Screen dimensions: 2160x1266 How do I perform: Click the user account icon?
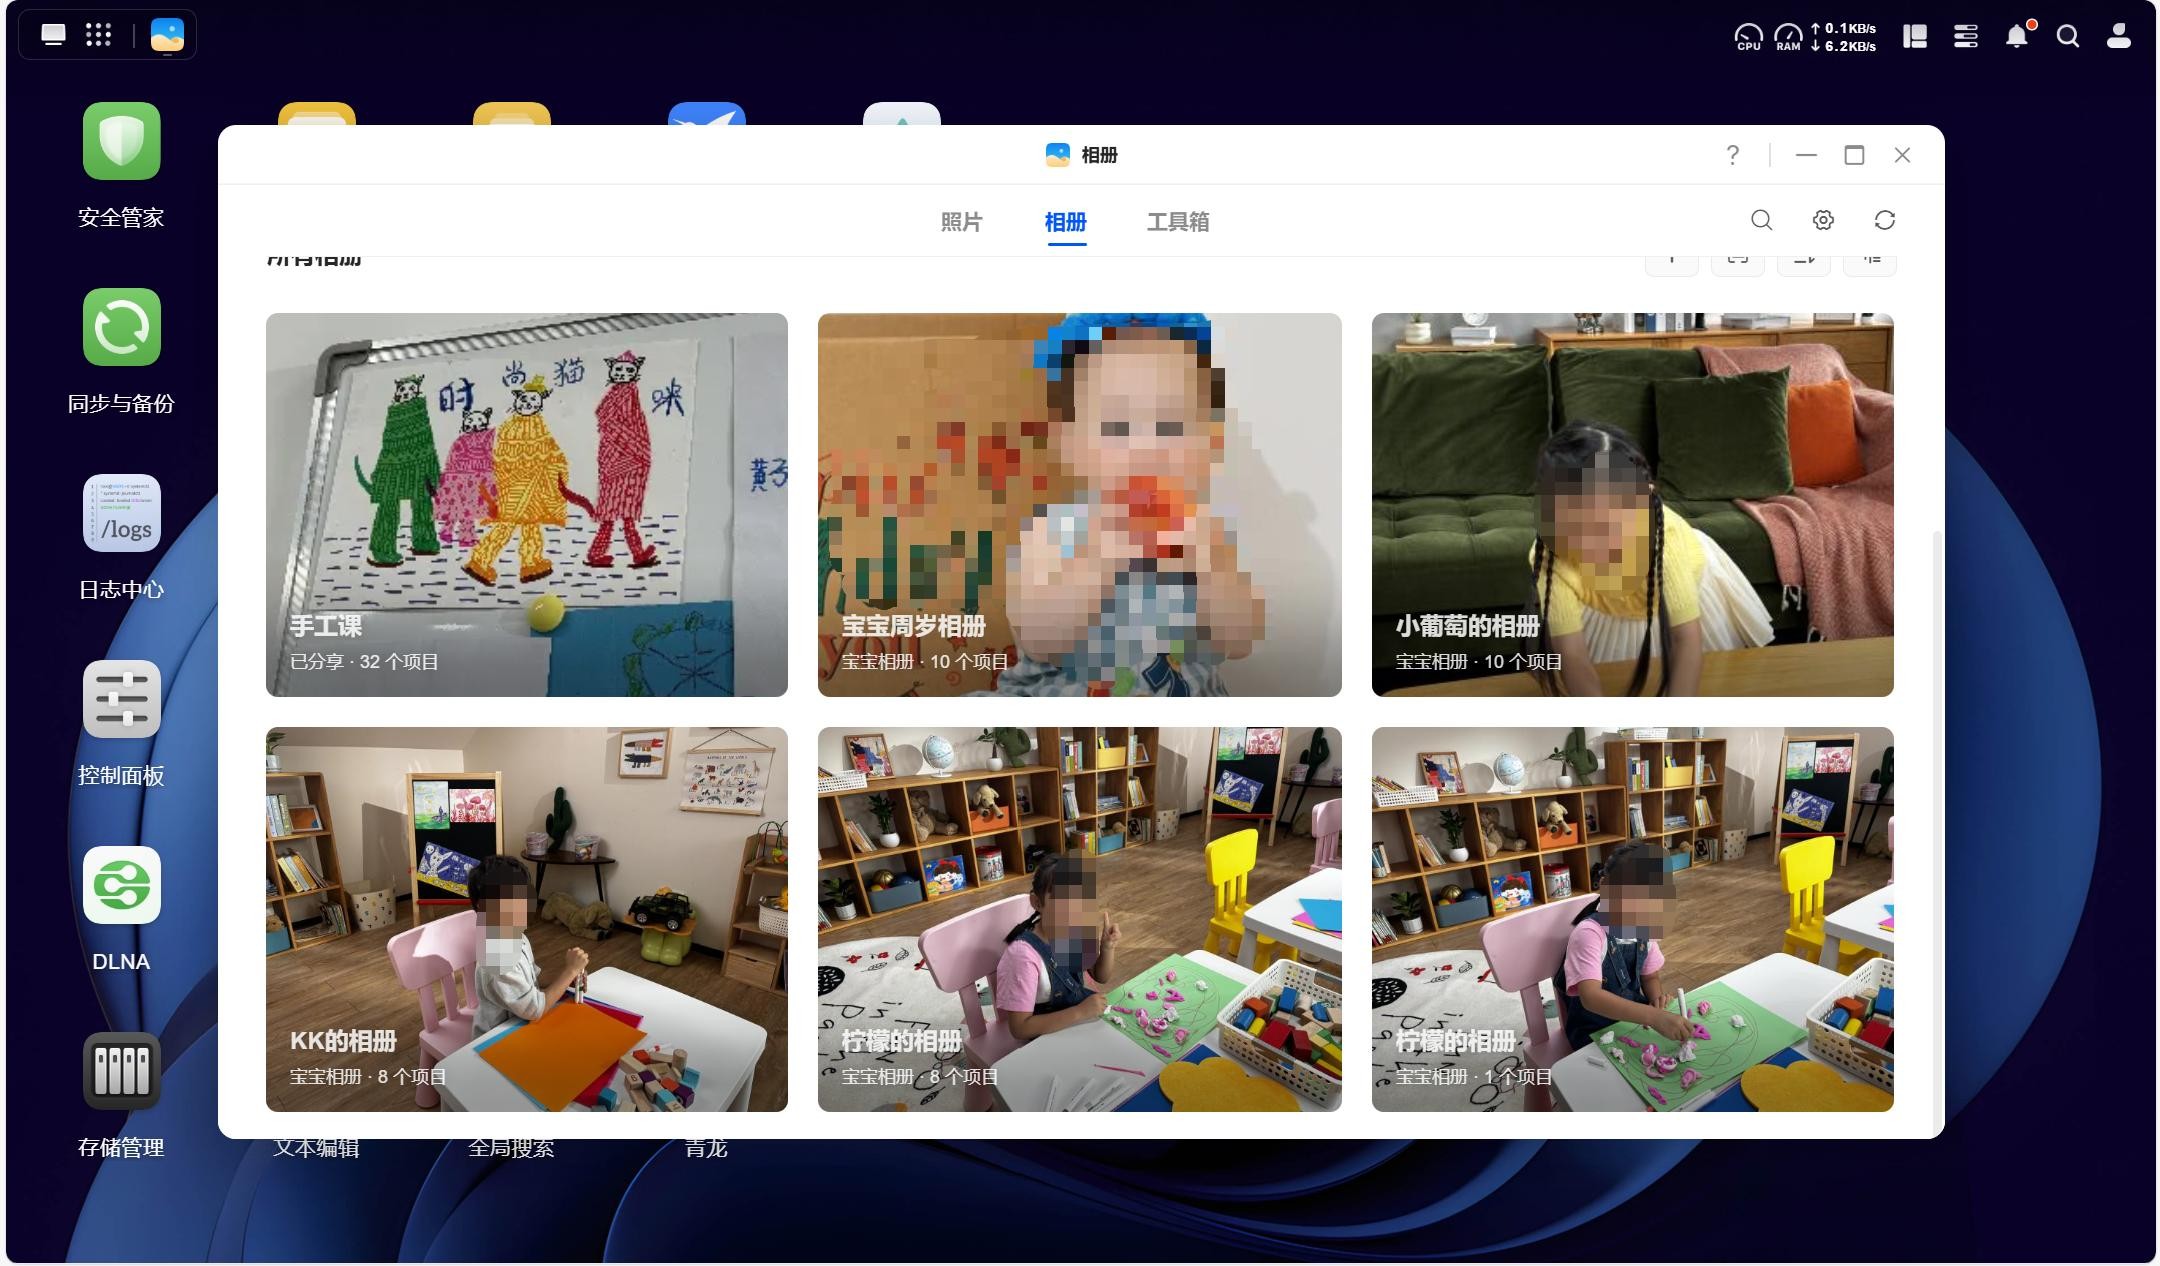(2118, 37)
